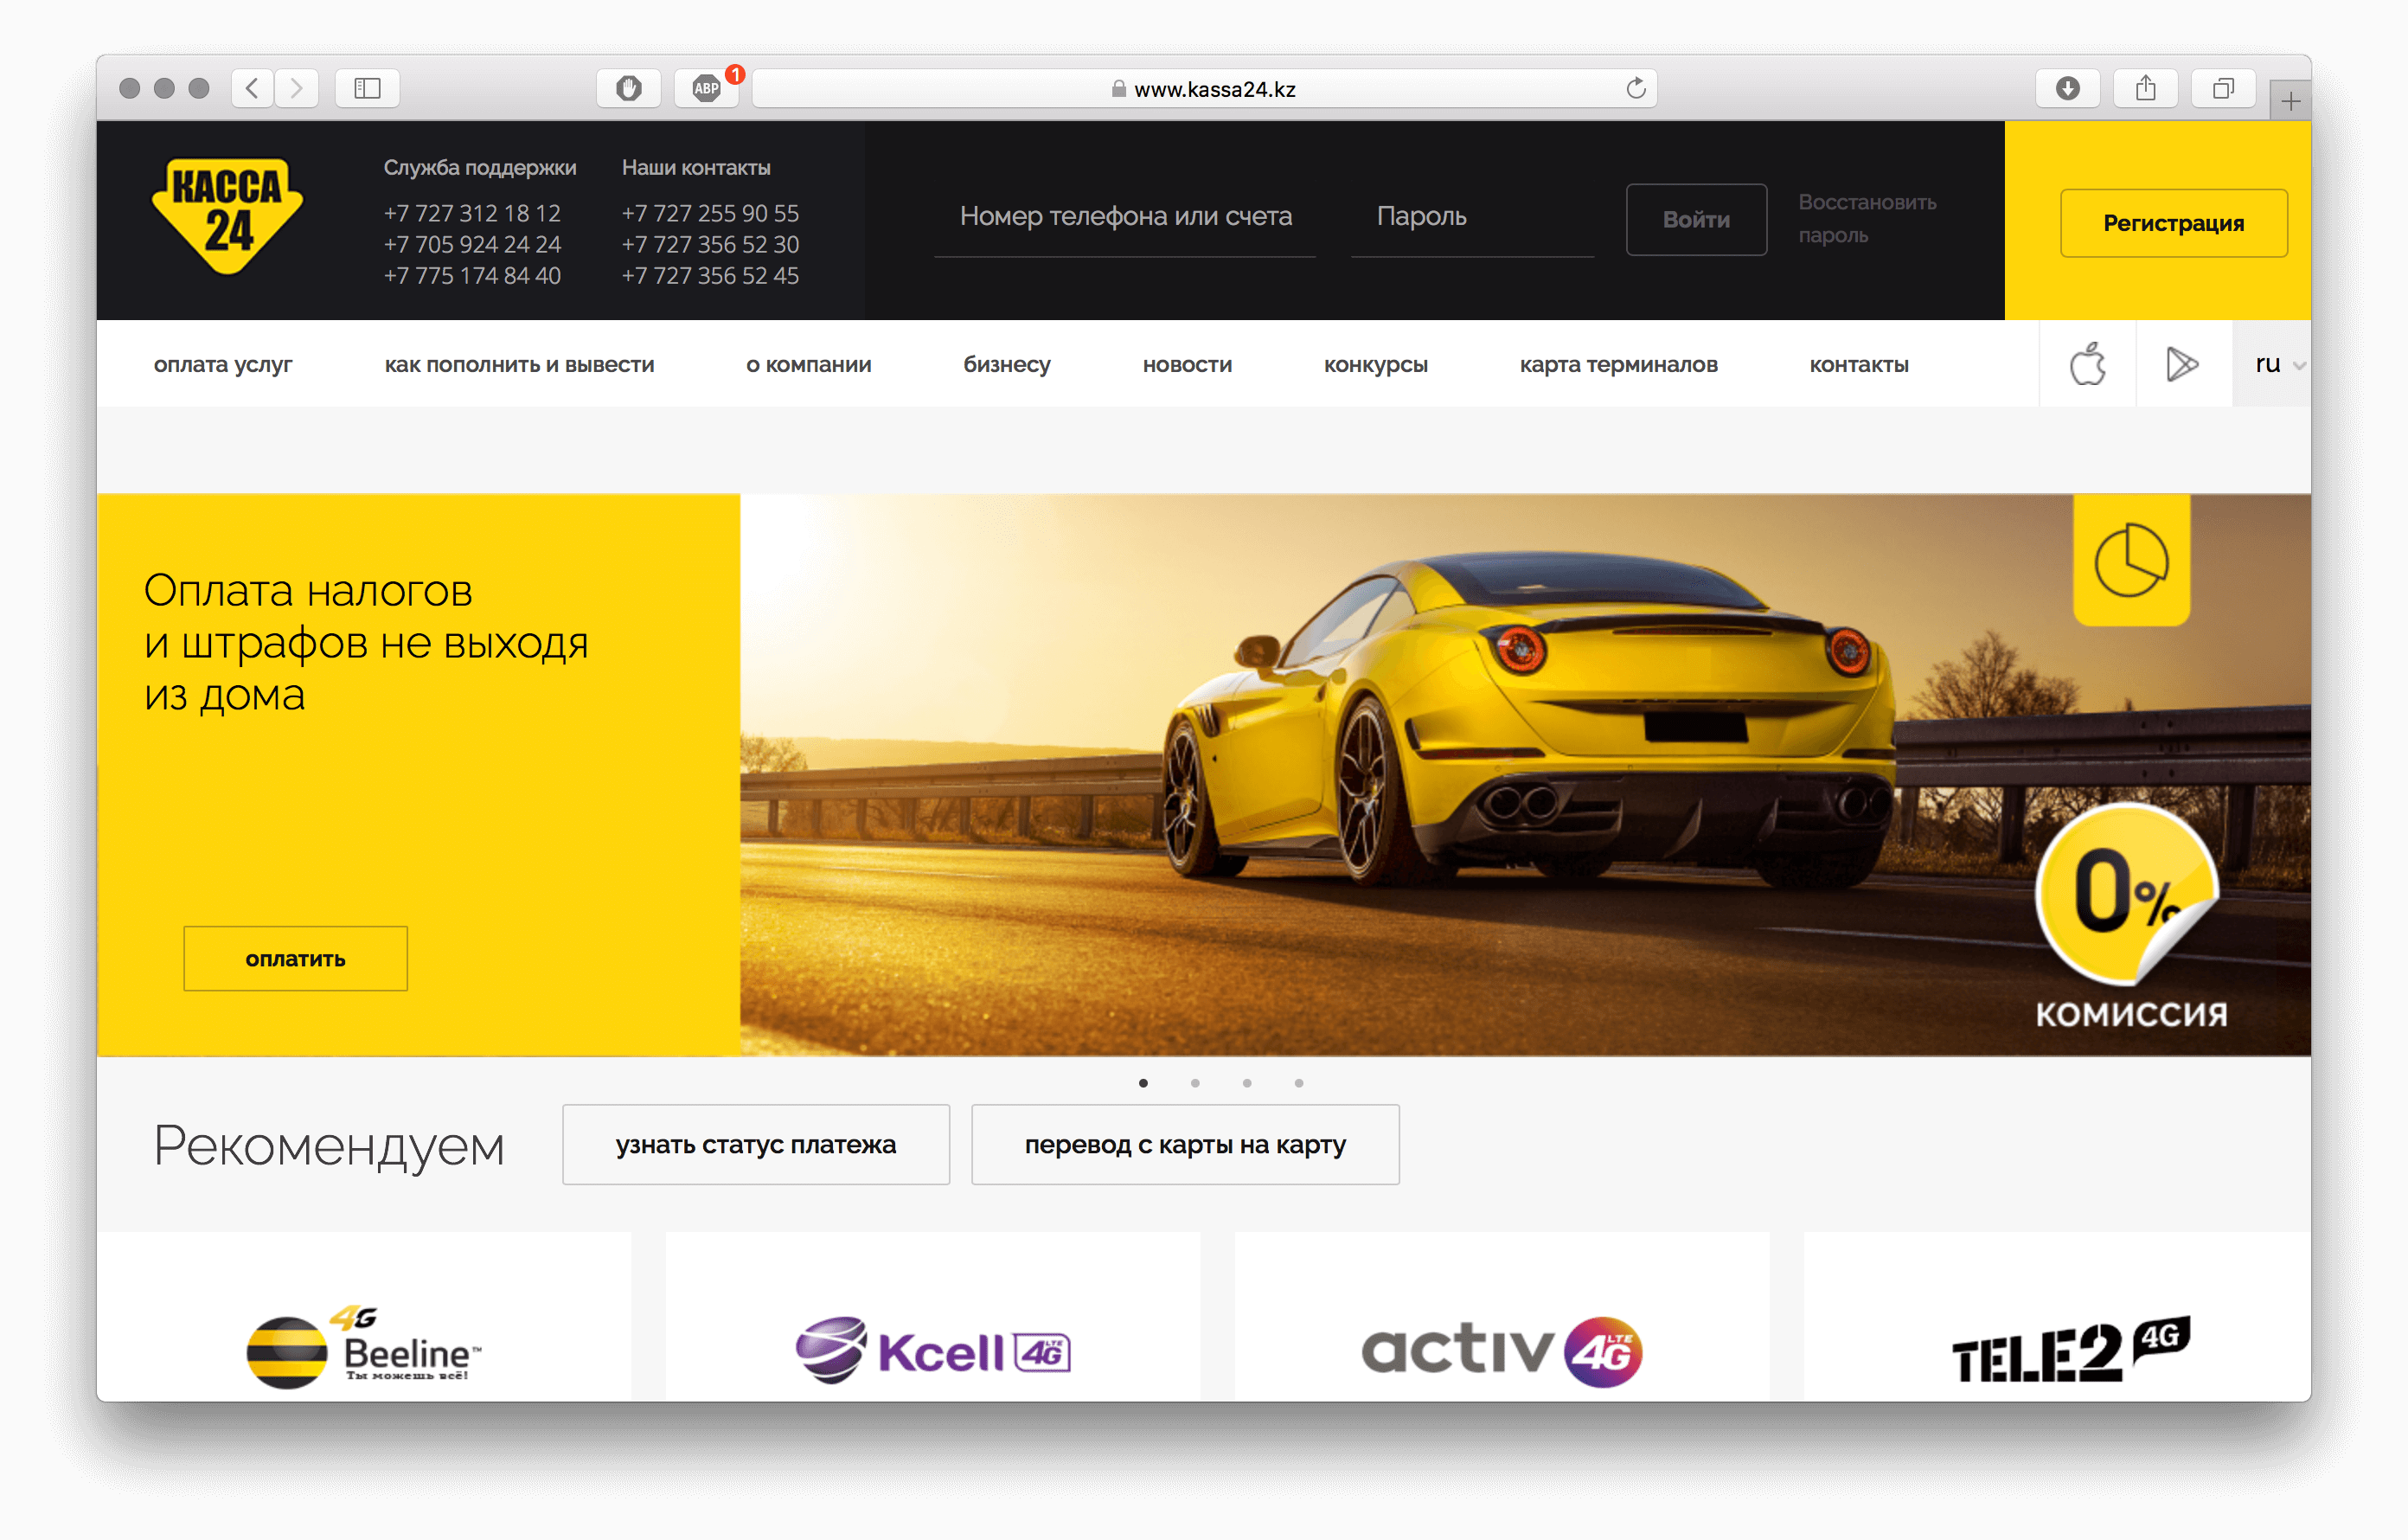Screen dimensions: 2408x1540
Task: Show all tabs overview
Action: click(x=2223, y=88)
